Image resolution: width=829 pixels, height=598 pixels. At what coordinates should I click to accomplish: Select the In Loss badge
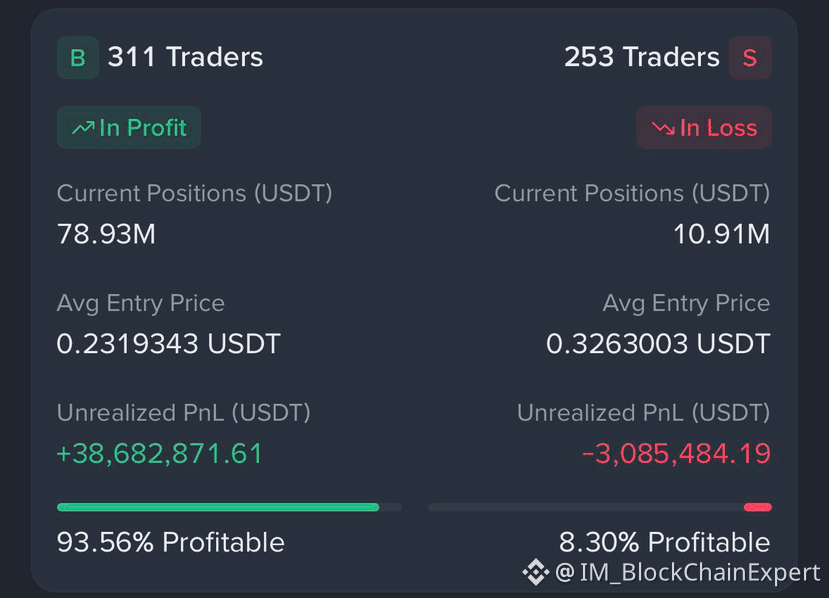click(x=704, y=127)
